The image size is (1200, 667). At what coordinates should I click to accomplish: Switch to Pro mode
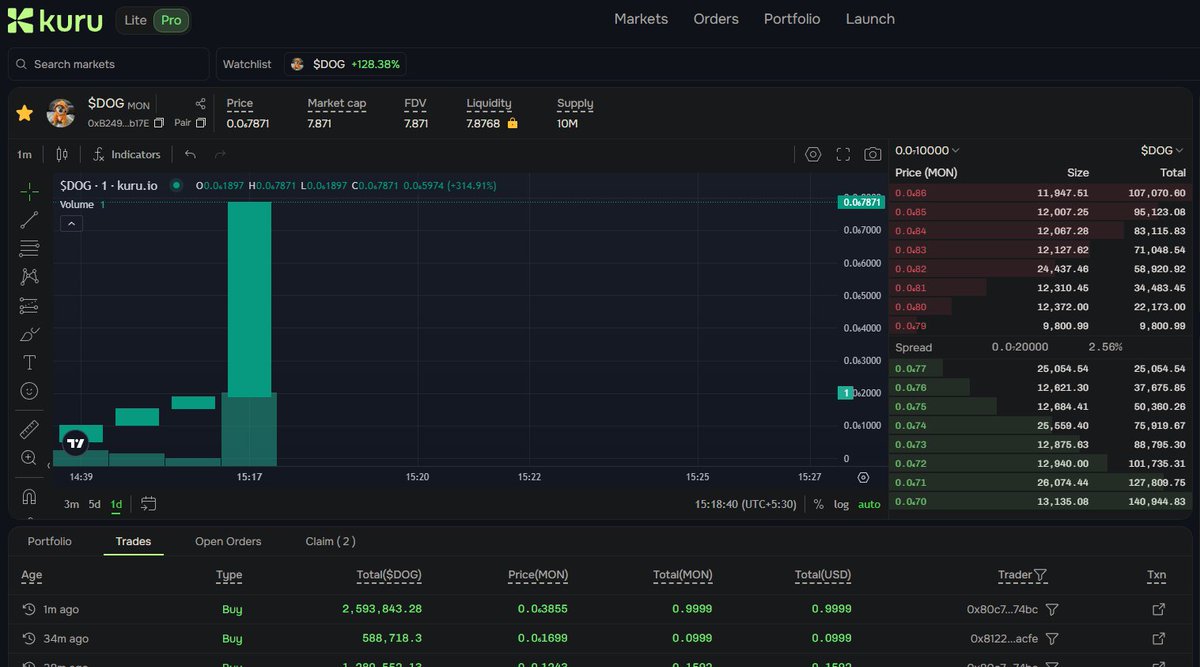171,20
